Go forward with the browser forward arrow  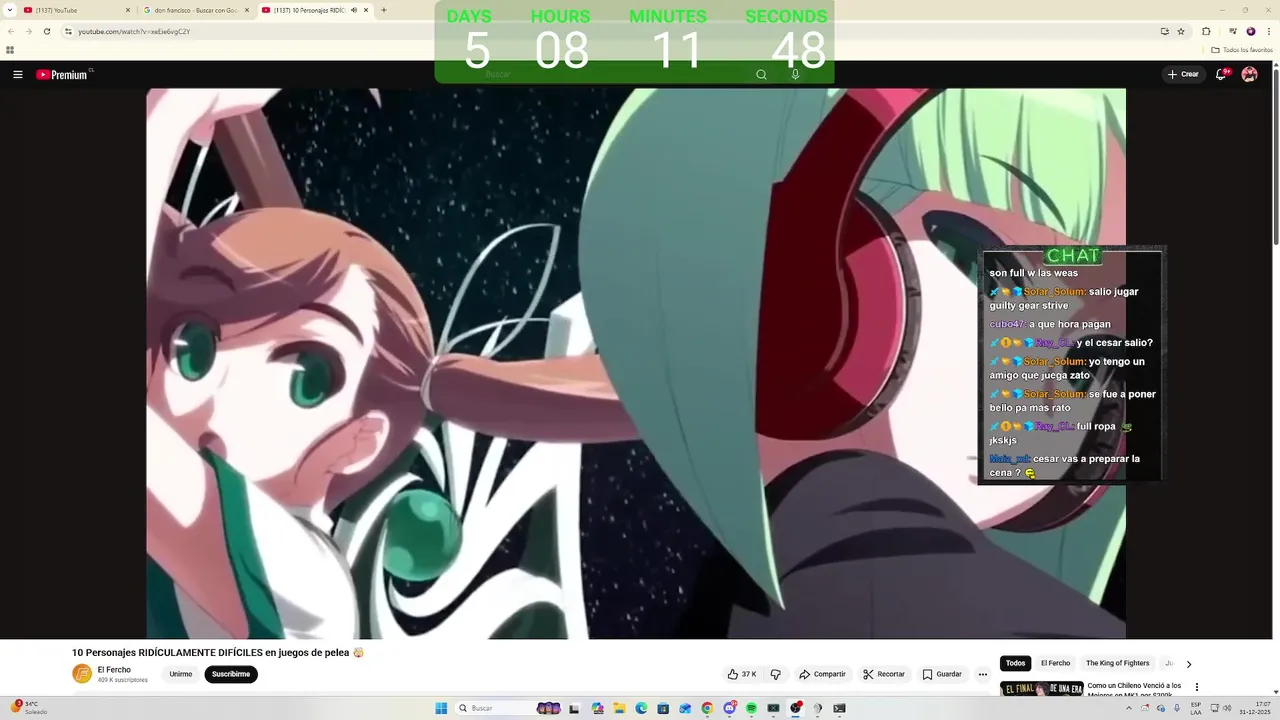tap(28, 31)
